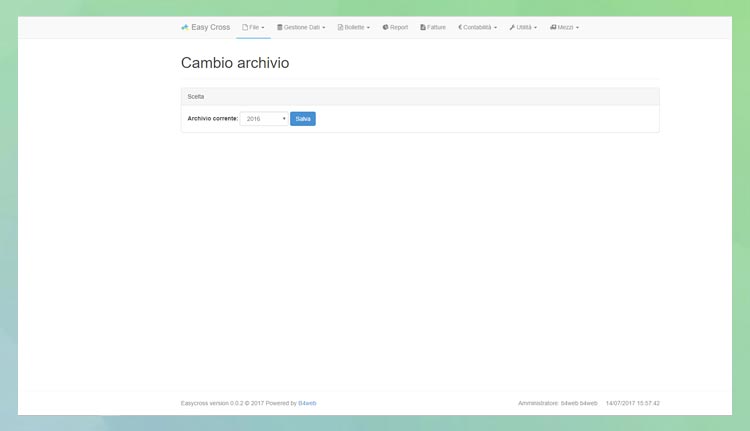Follow the B4web footer link
This screenshot has width=750, height=431.
click(307, 403)
